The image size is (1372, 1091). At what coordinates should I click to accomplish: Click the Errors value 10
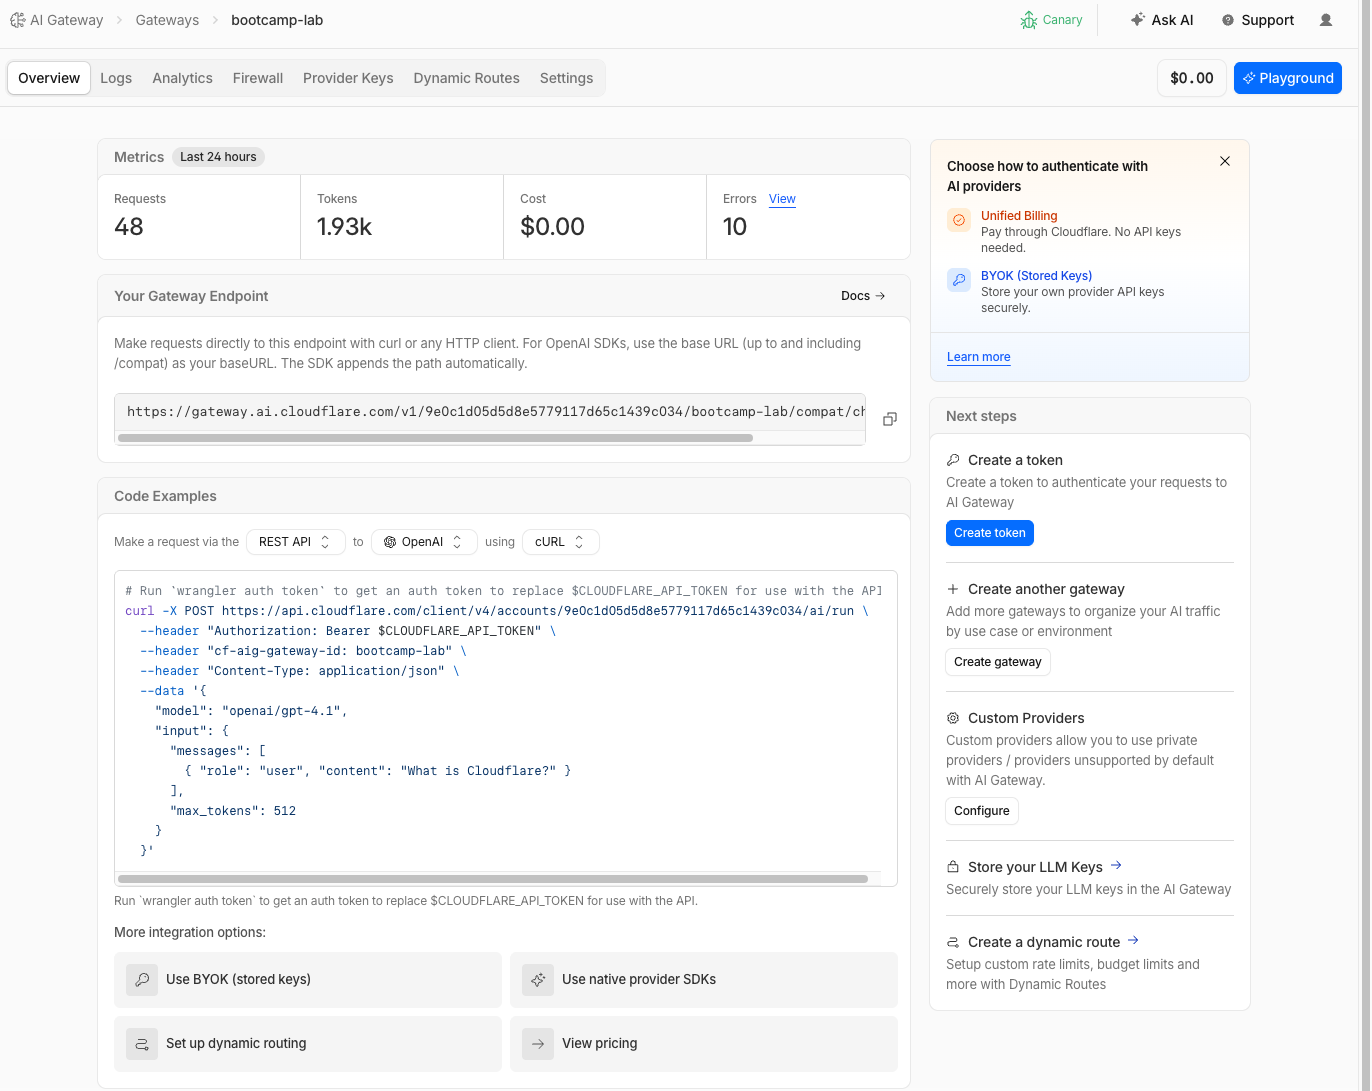[735, 227]
